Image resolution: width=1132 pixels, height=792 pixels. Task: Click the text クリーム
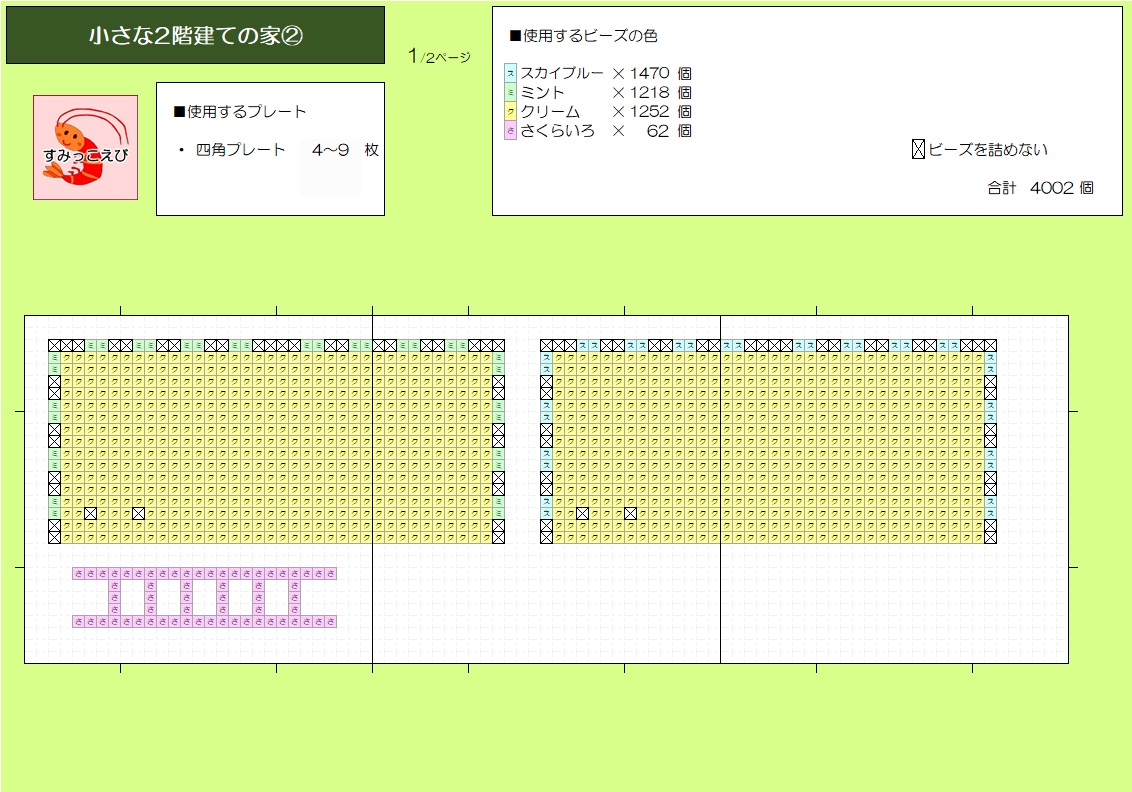click(x=550, y=111)
